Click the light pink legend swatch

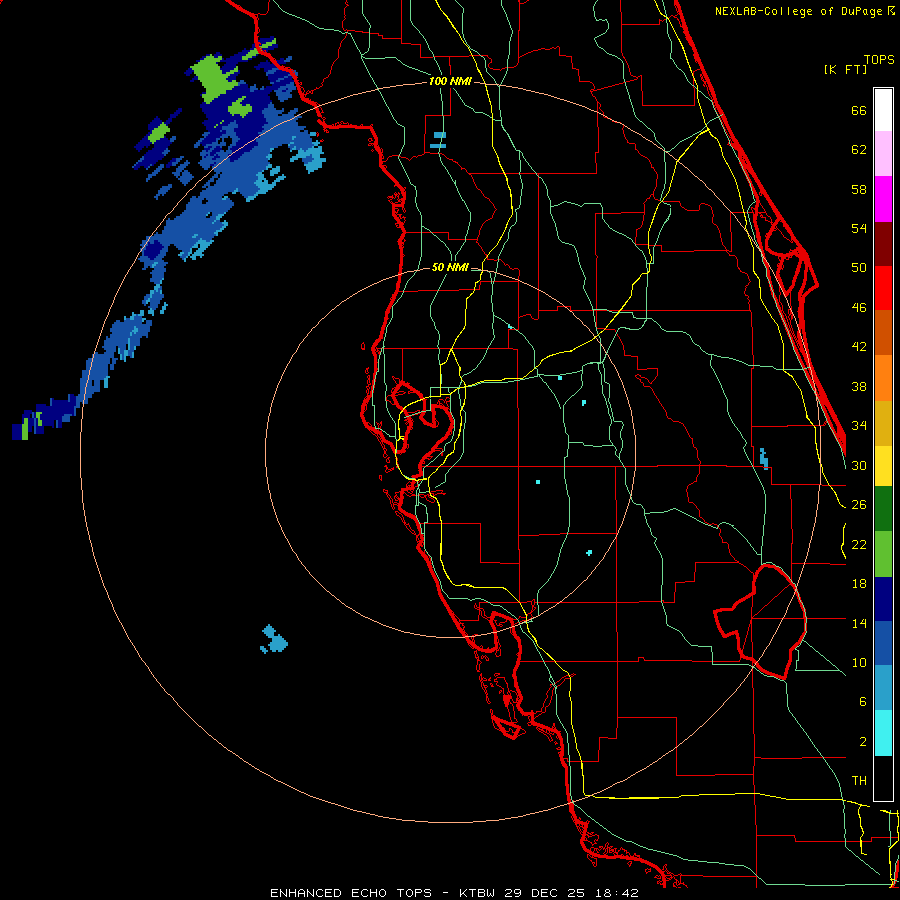pyautogui.click(x=883, y=154)
